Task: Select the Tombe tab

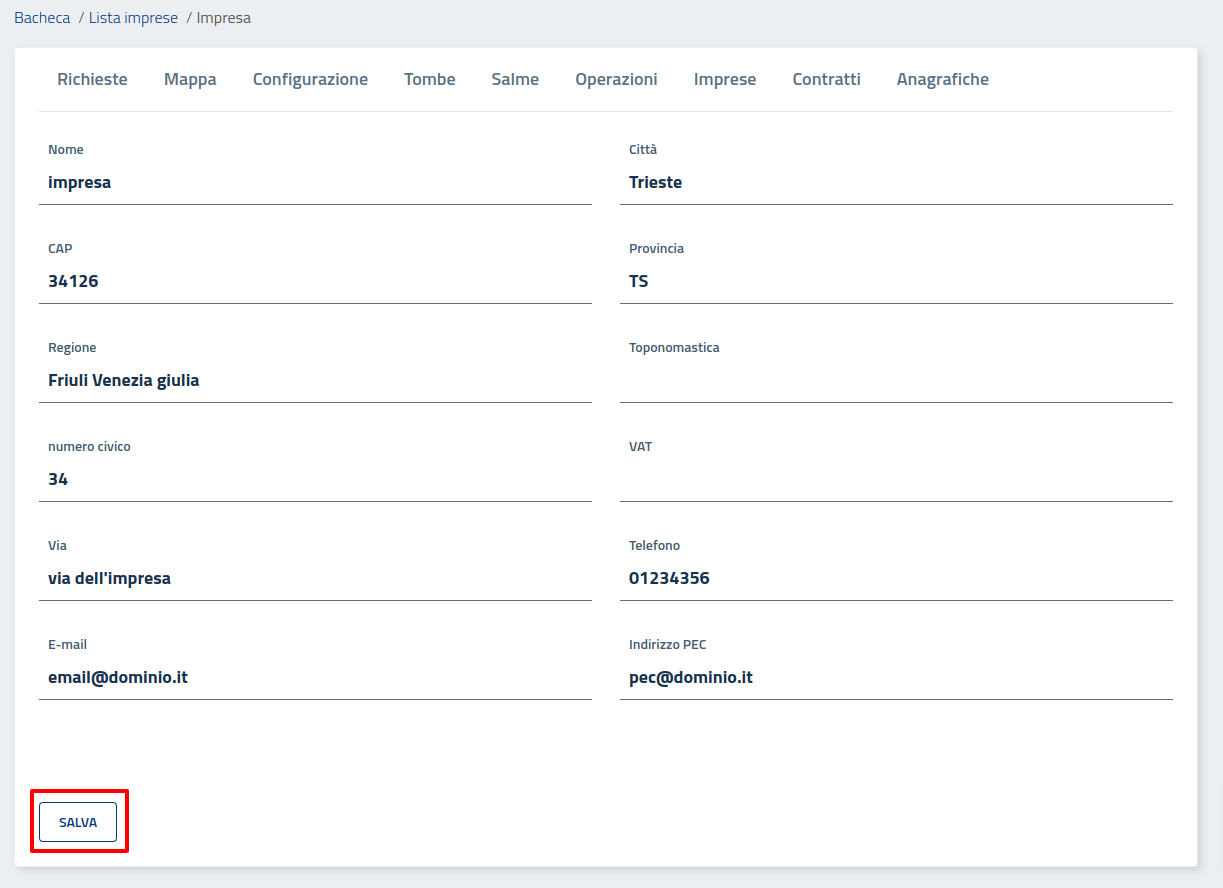Action: [429, 79]
